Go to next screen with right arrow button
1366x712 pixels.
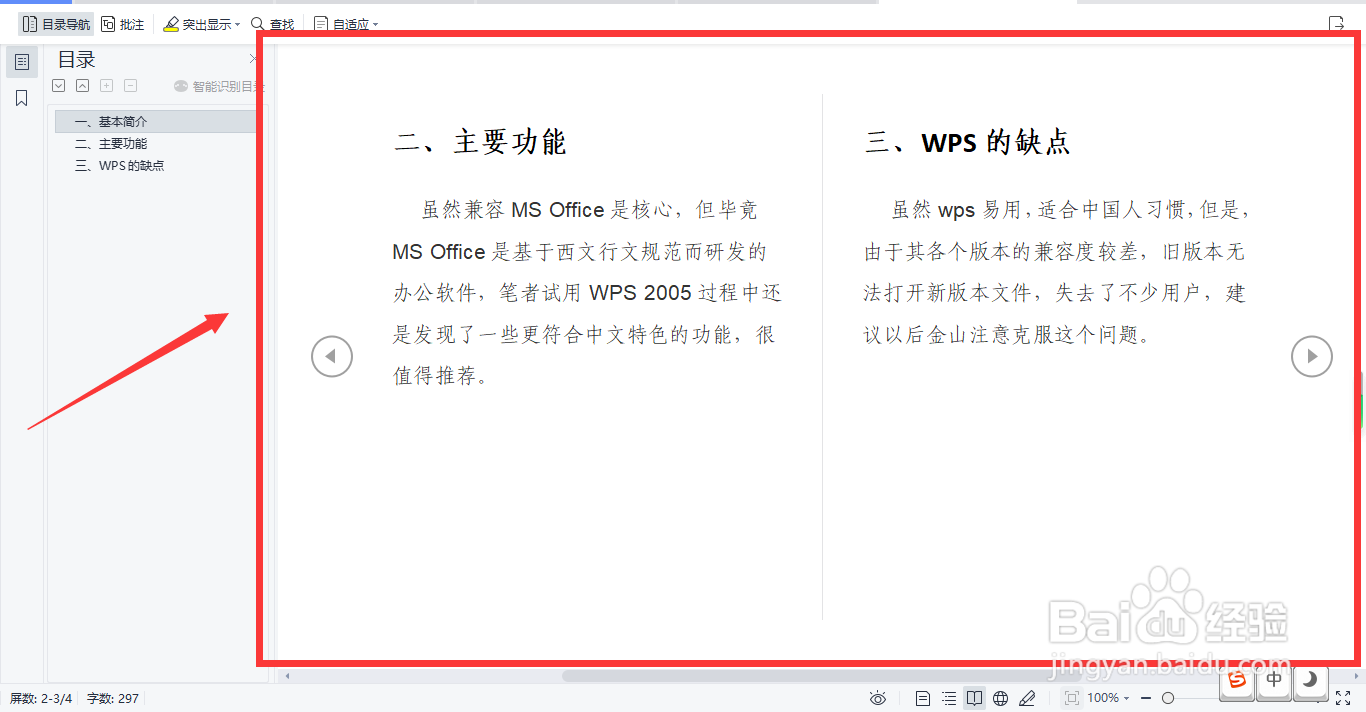(1312, 356)
